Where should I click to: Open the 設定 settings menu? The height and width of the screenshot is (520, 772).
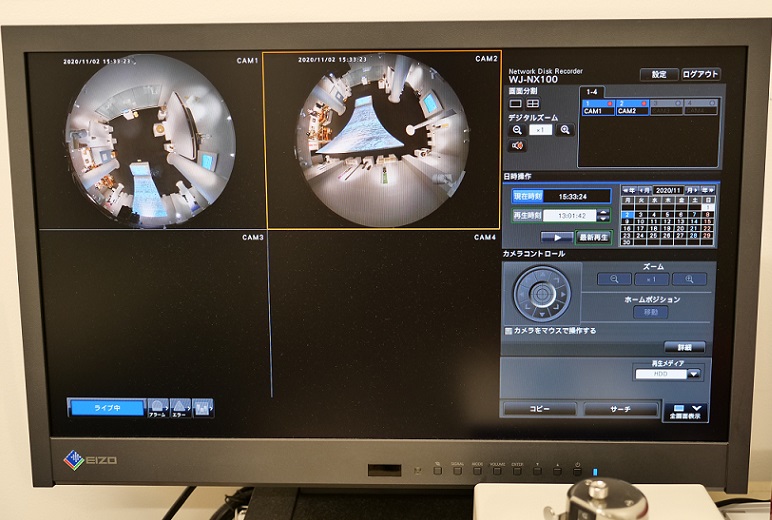click(x=658, y=75)
